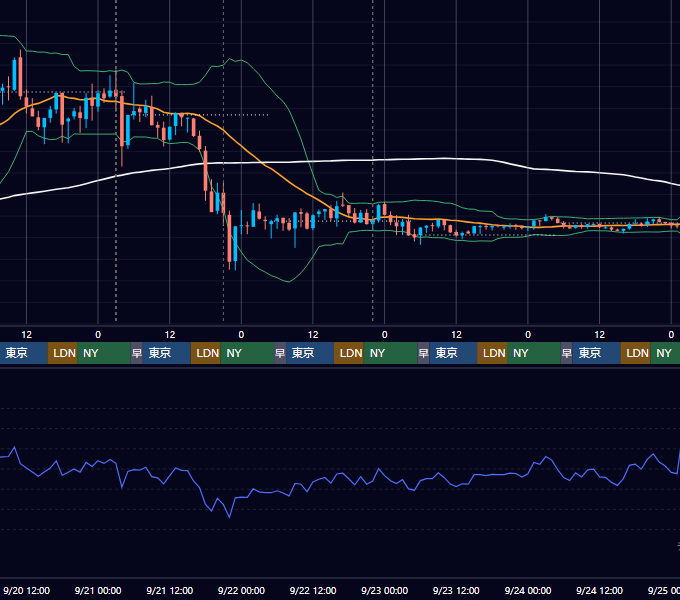Click the LDN session label on 9/22
Viewport: 680px width, 600px height.
click(x=351, y=353)
